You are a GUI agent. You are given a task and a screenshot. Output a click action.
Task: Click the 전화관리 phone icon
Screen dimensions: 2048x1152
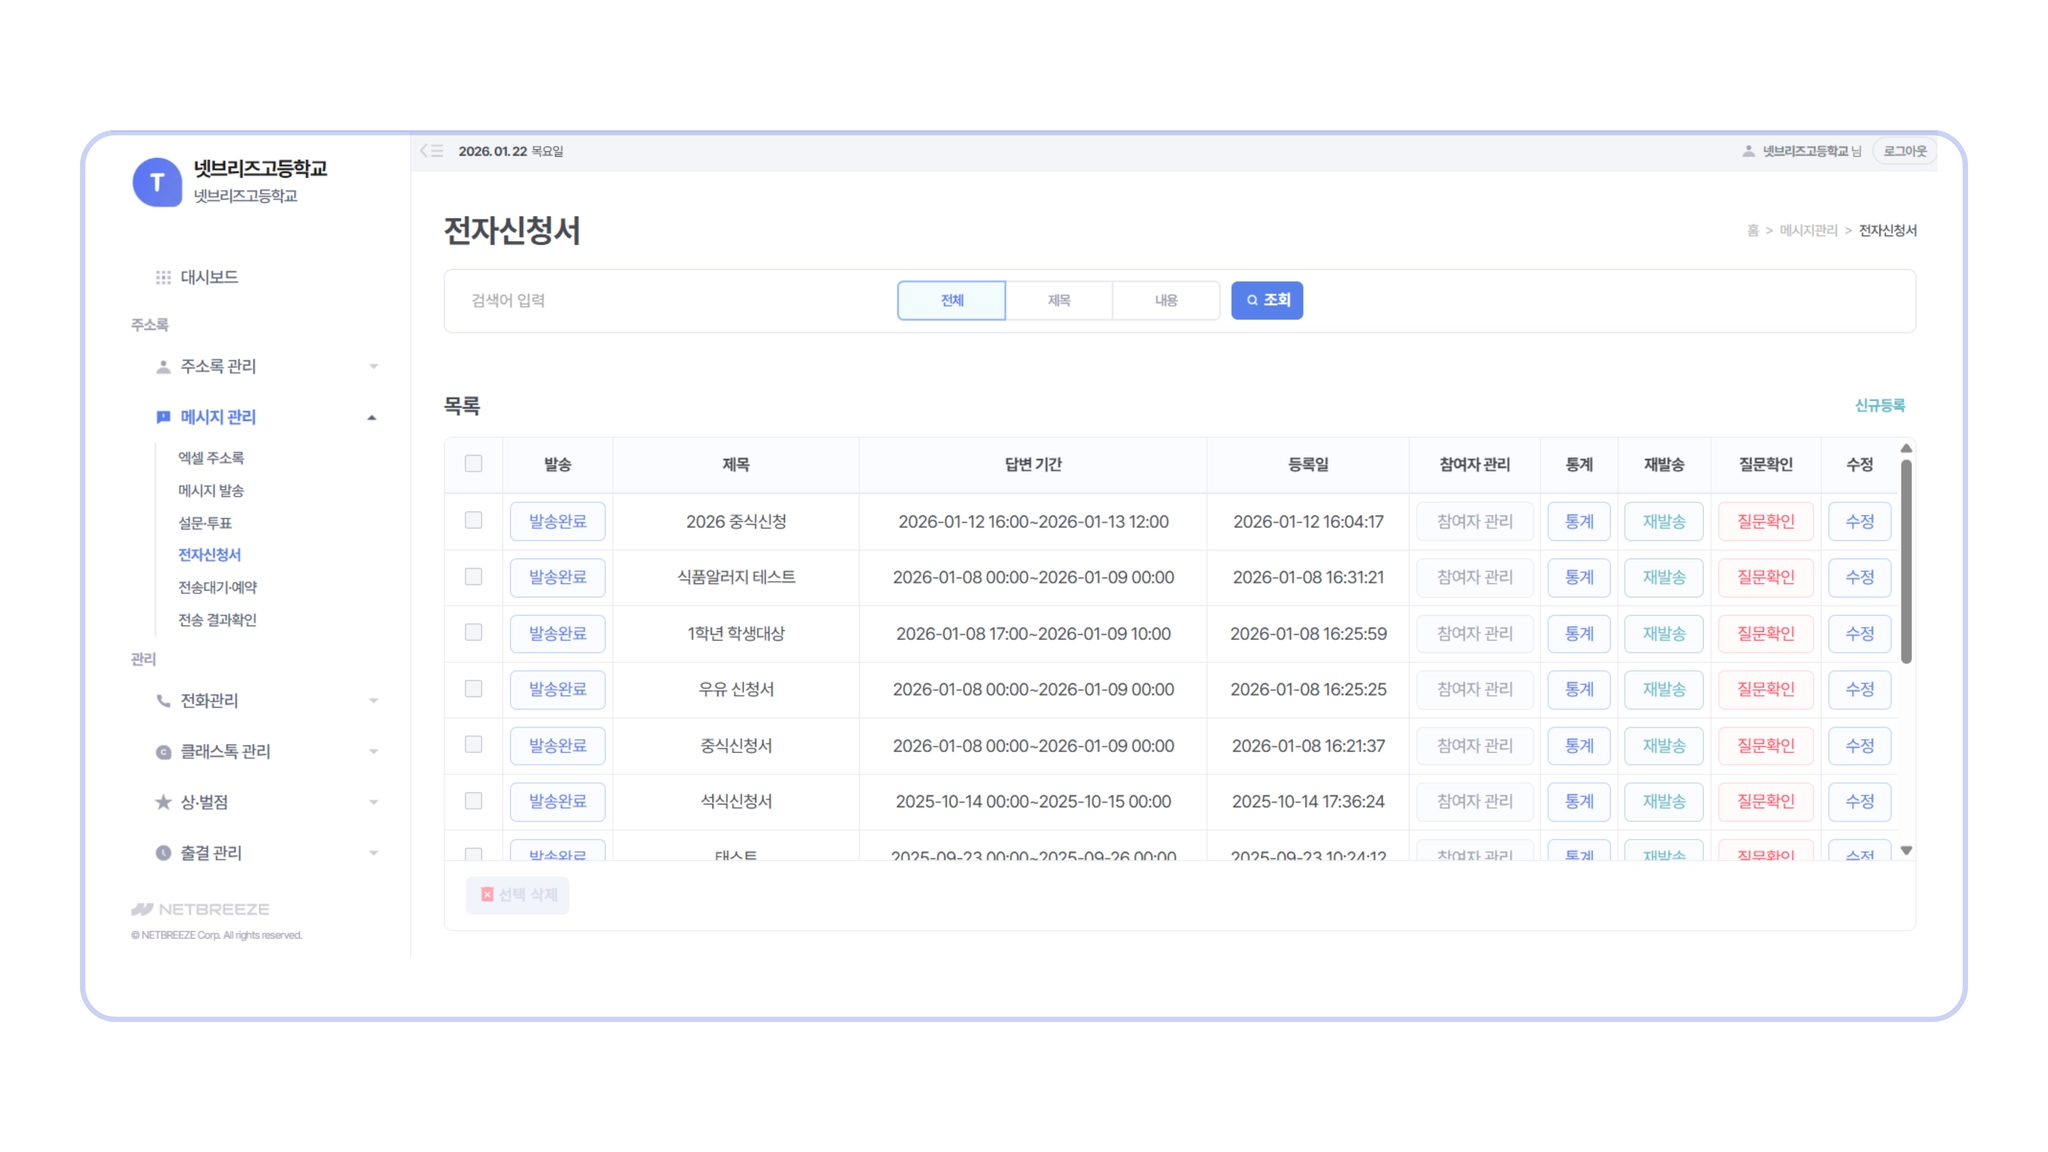coord(163,701)
